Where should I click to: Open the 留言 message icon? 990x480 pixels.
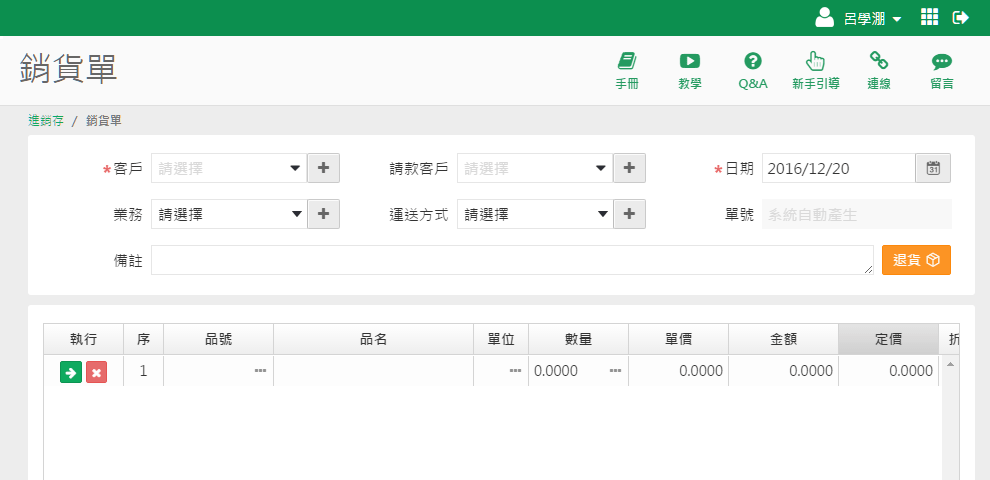click(x=941, y=70)
